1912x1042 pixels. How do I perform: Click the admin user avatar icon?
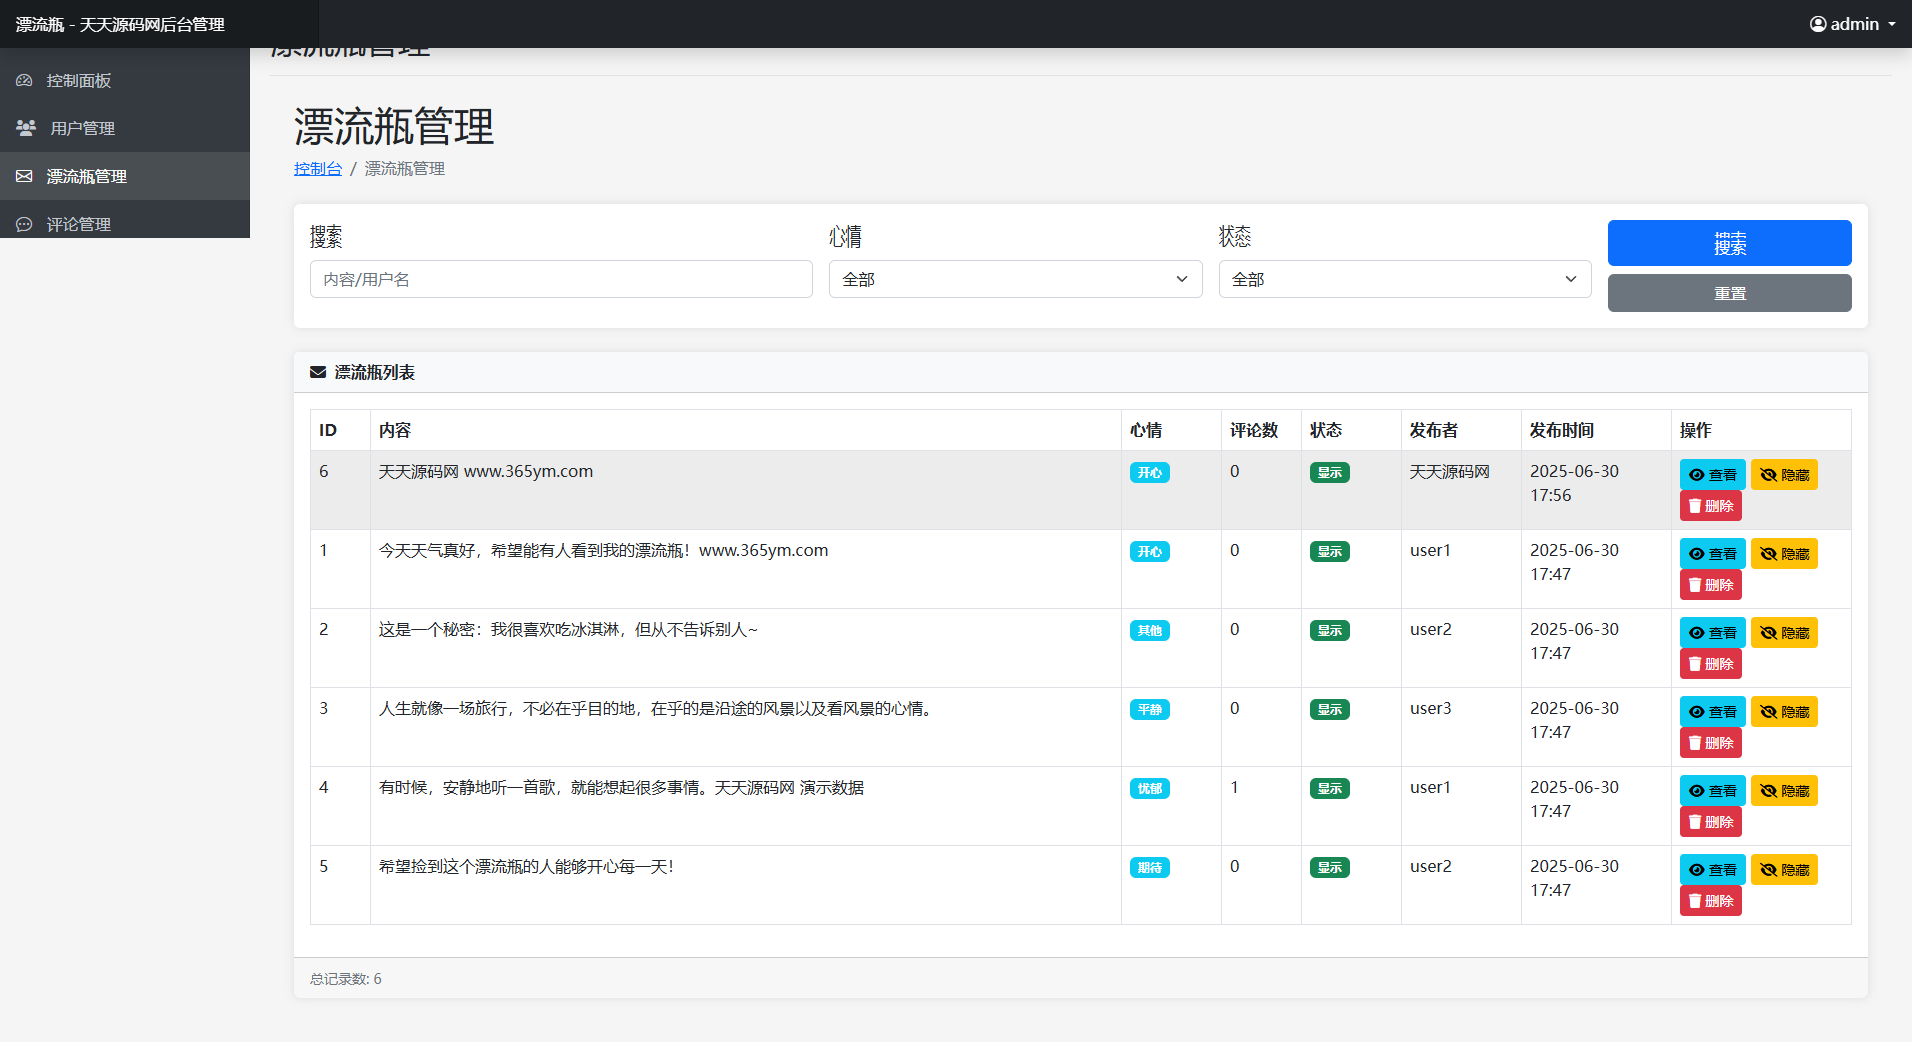click(x=1818, y=24)
